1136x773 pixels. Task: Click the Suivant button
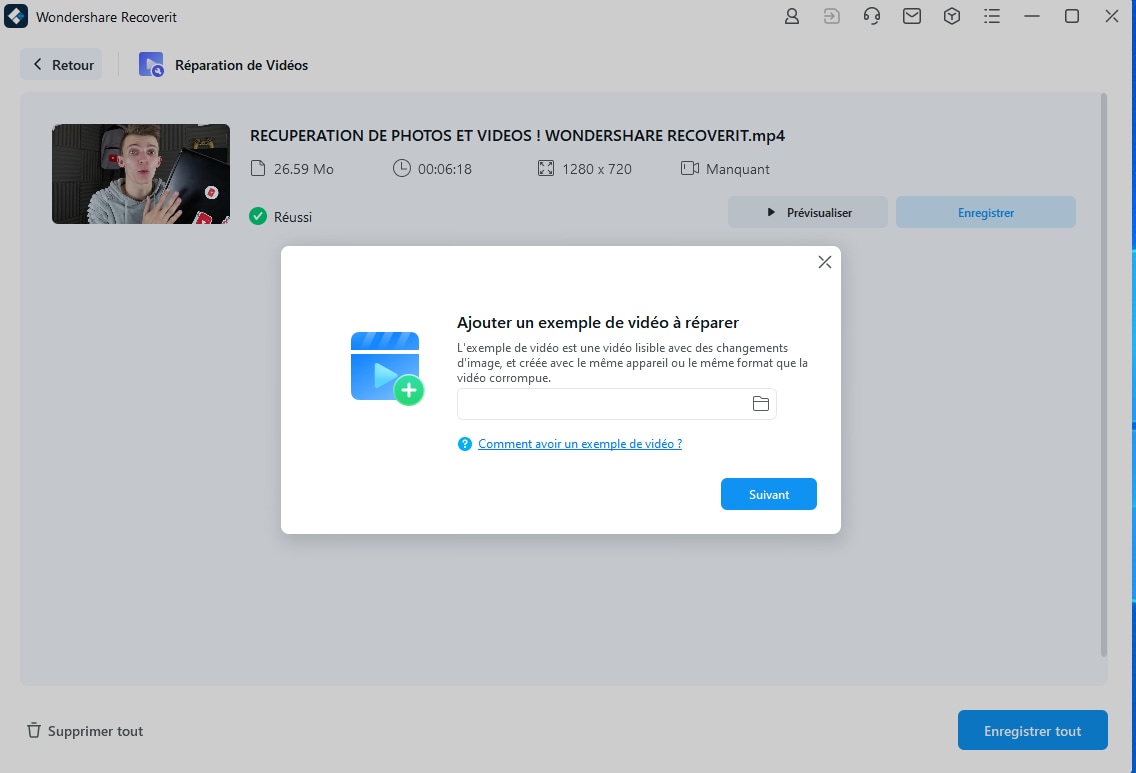(769, 494)
